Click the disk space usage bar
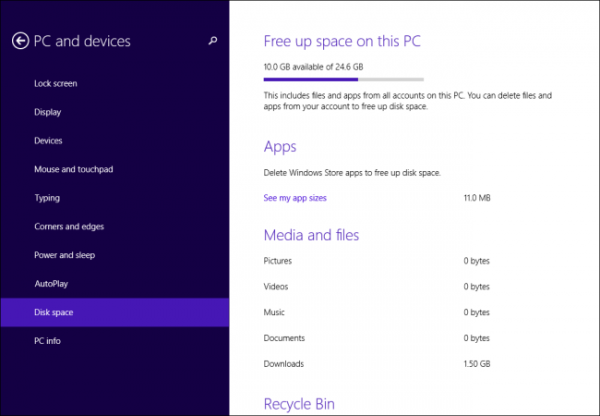Image resolution: width=600 pixels, height=416 pixels. pos(343,78)
